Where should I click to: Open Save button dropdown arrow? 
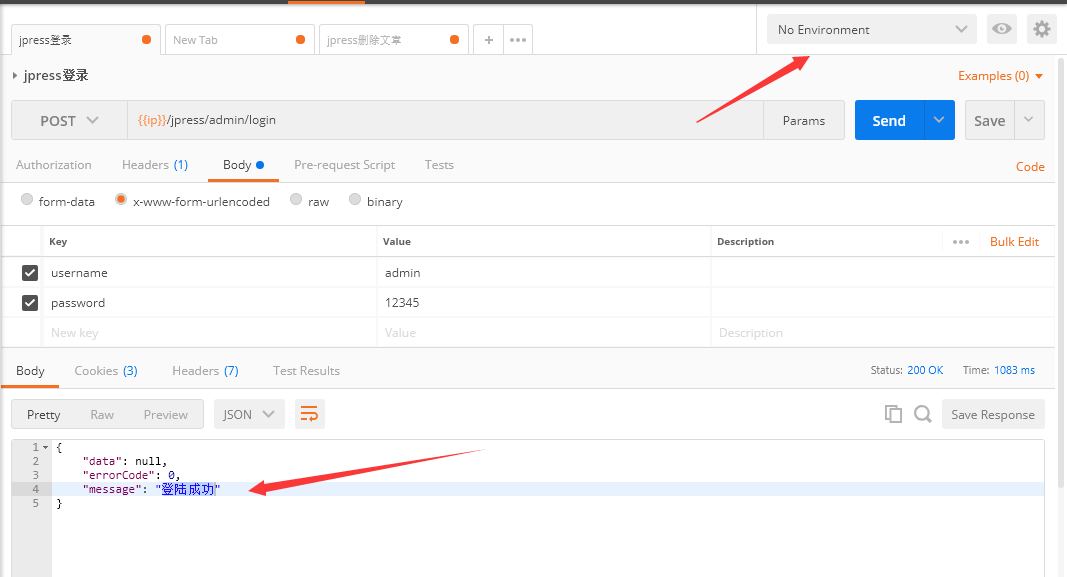coord(1029,120)
